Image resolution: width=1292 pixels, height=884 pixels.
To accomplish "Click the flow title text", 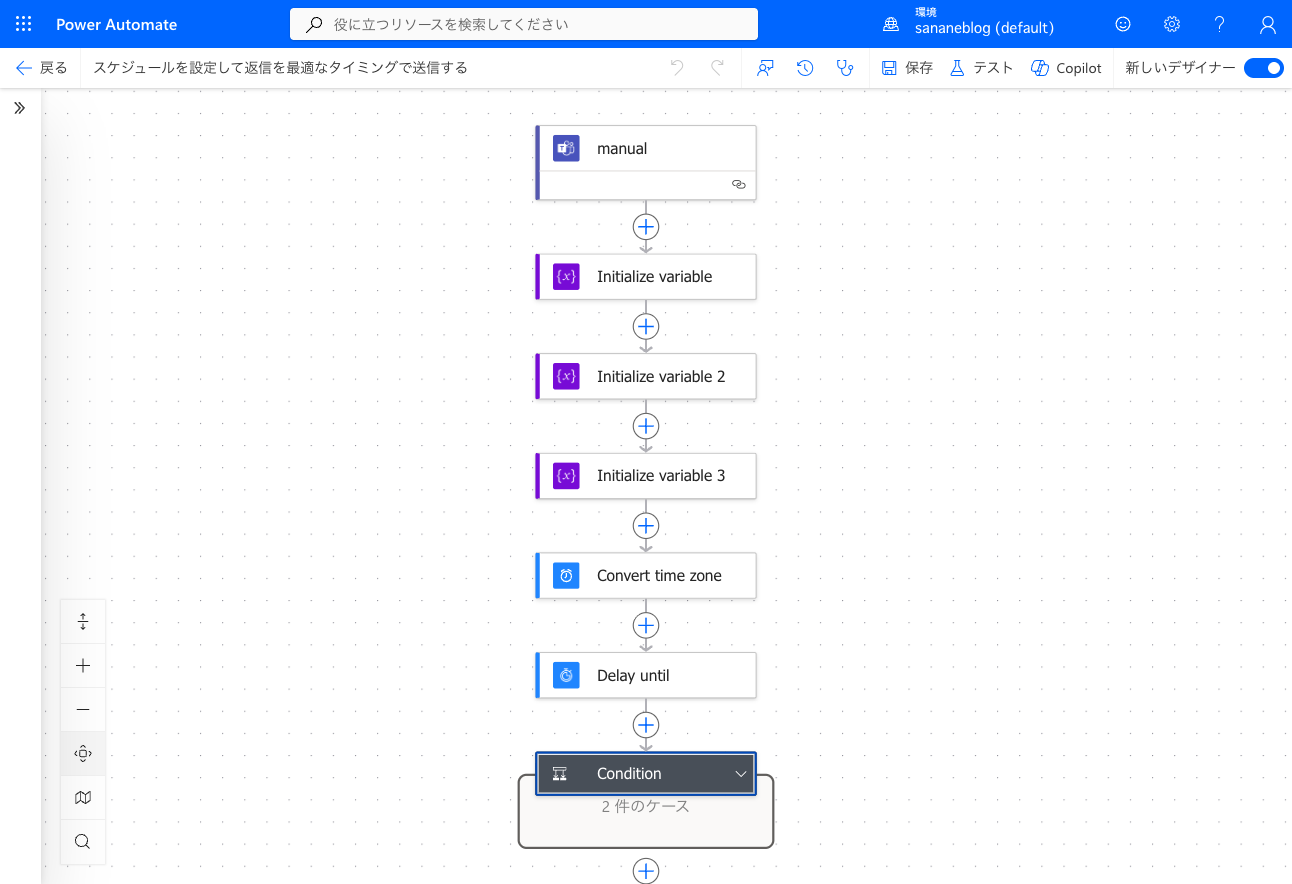I will click(x=280, y=68).
